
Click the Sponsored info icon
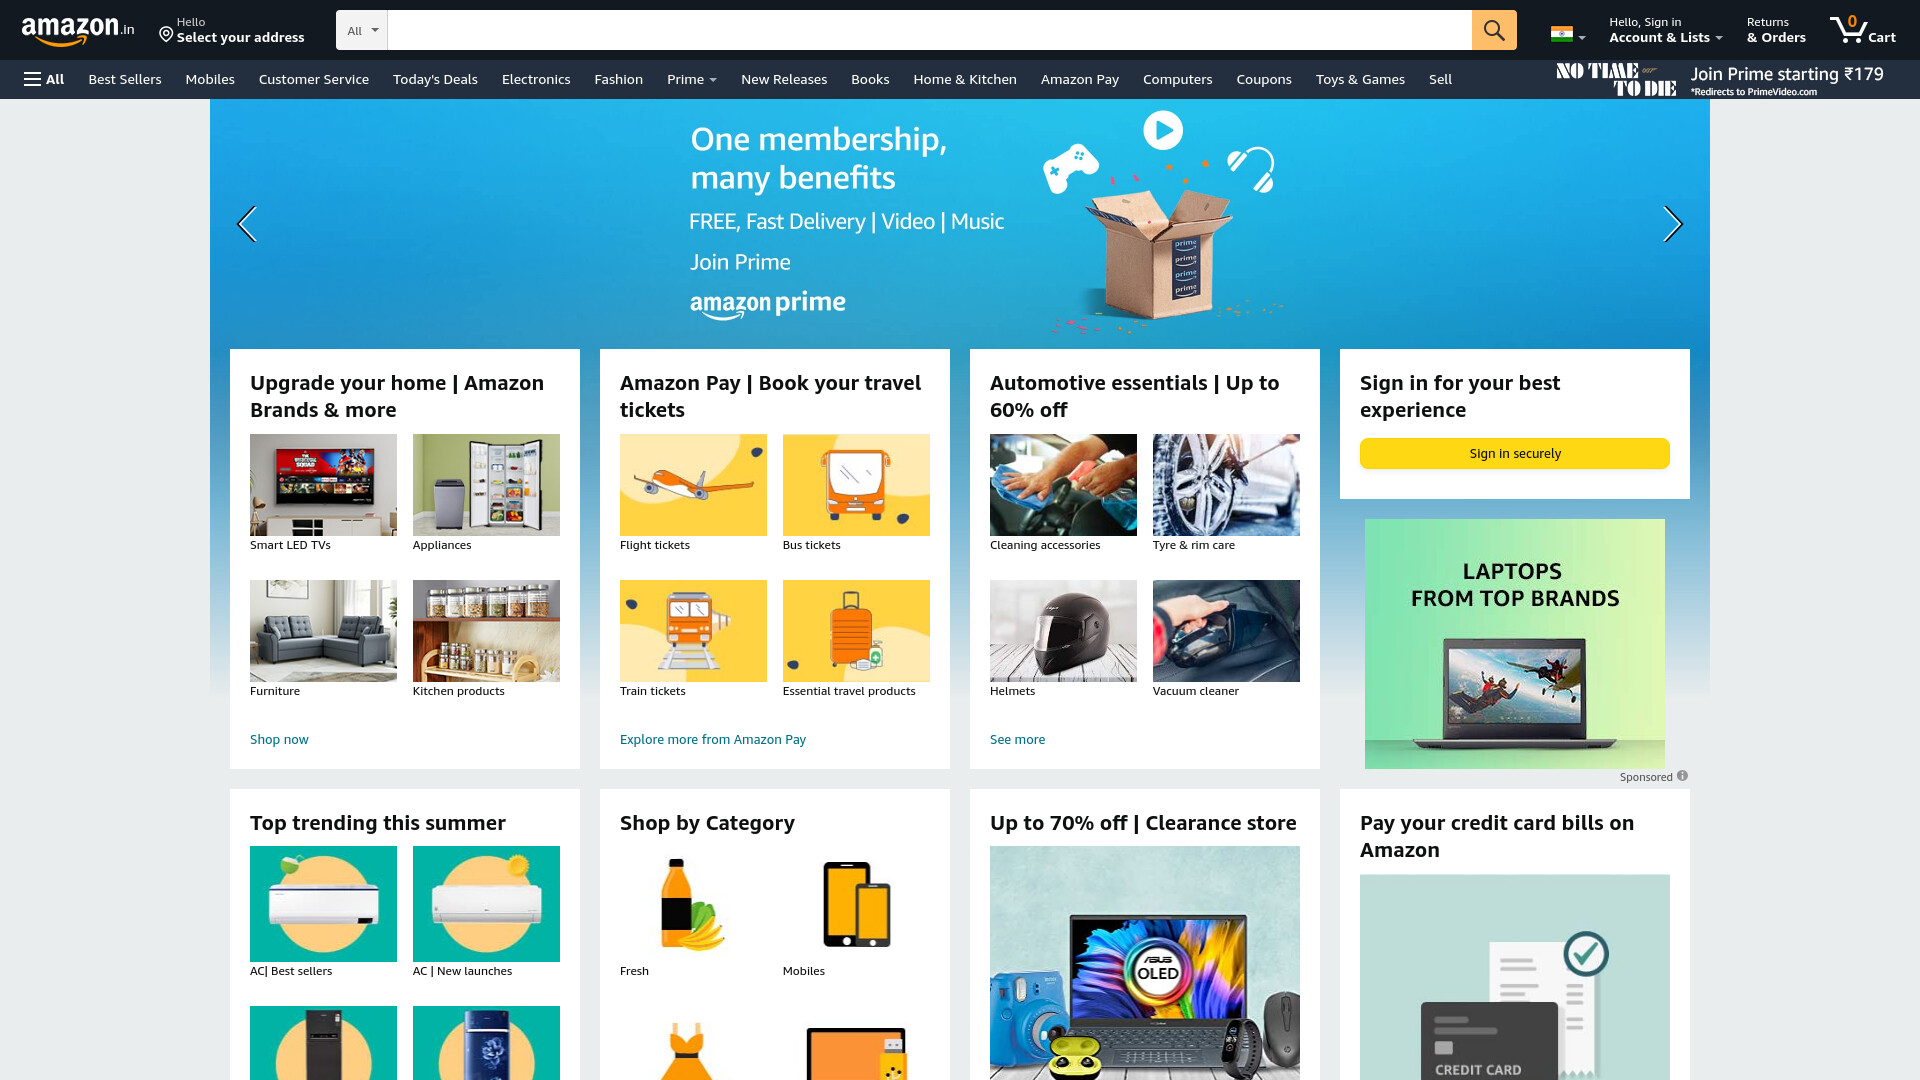pyautogui.click(x=1682, y=776)
